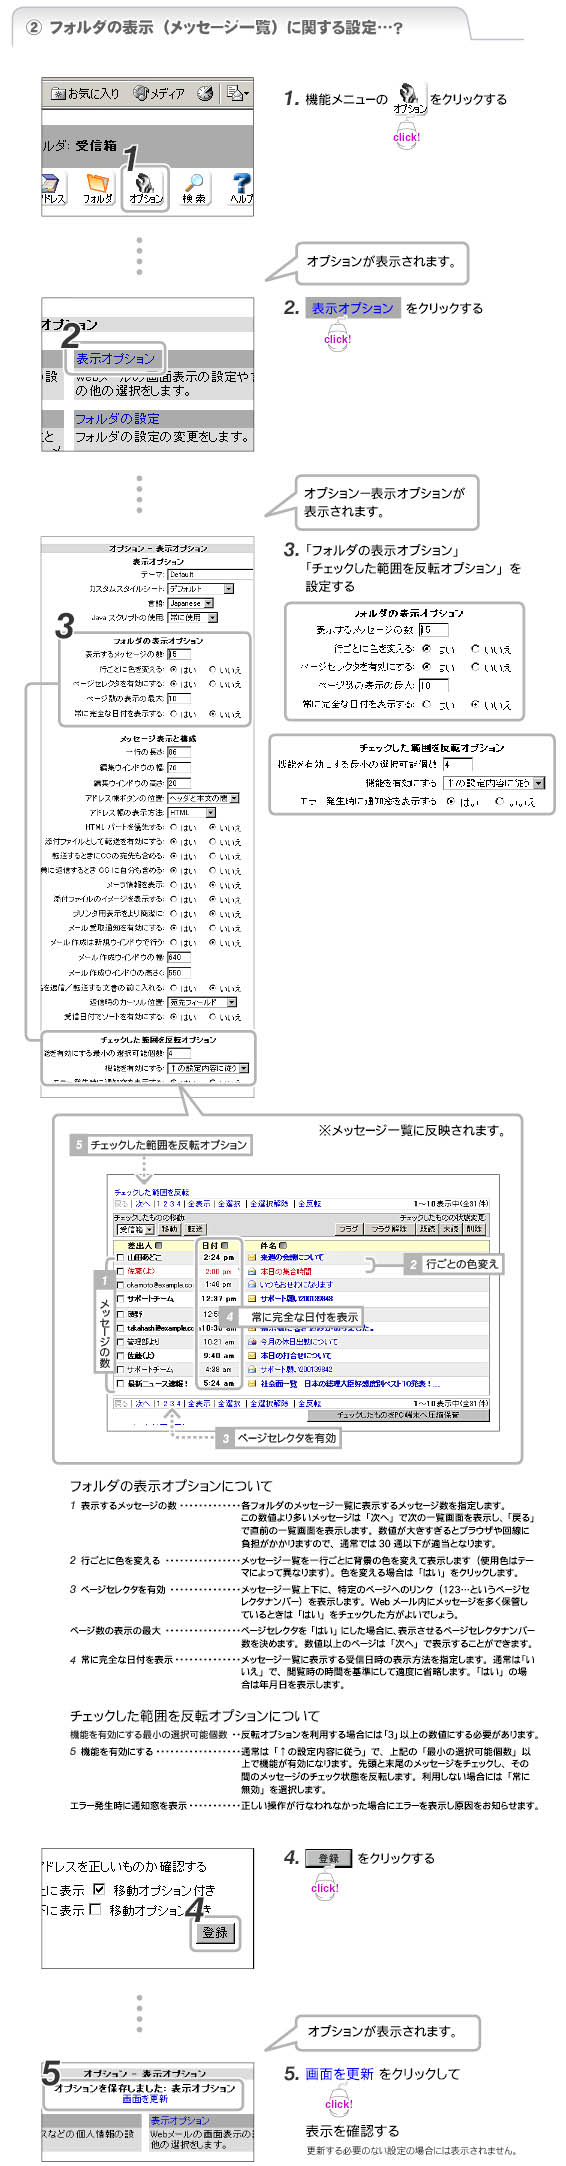Select はい for 行ごとに色を変える in enlarged panel

click(427, 649)
